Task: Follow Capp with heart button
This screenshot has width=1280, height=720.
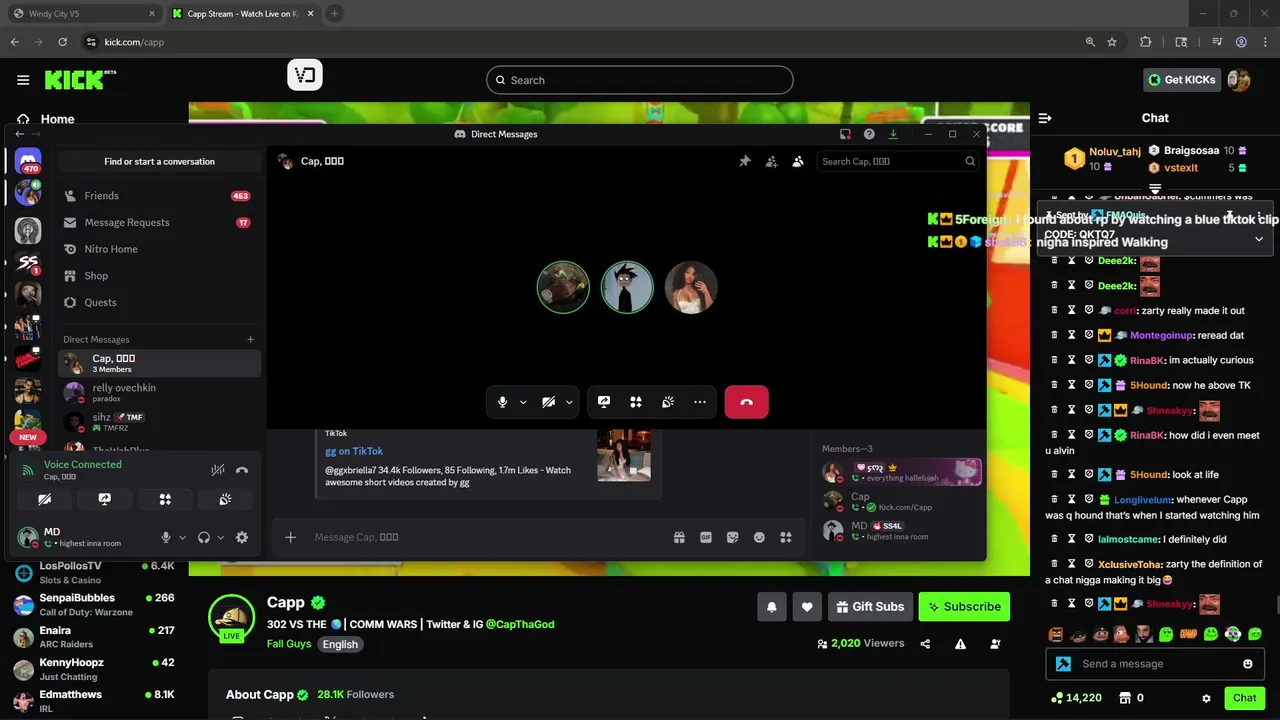Action: (807, 606)
